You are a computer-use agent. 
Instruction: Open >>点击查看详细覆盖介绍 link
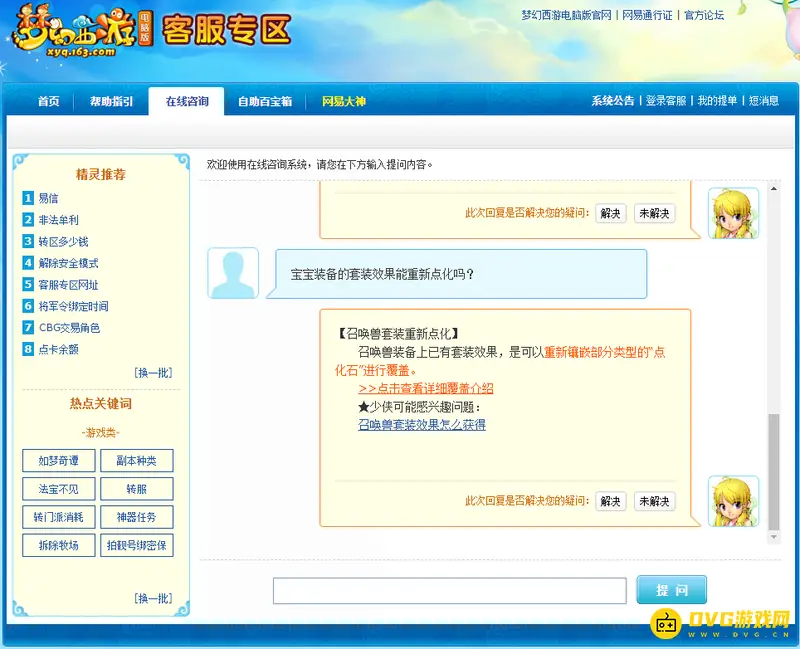(426, 388)
